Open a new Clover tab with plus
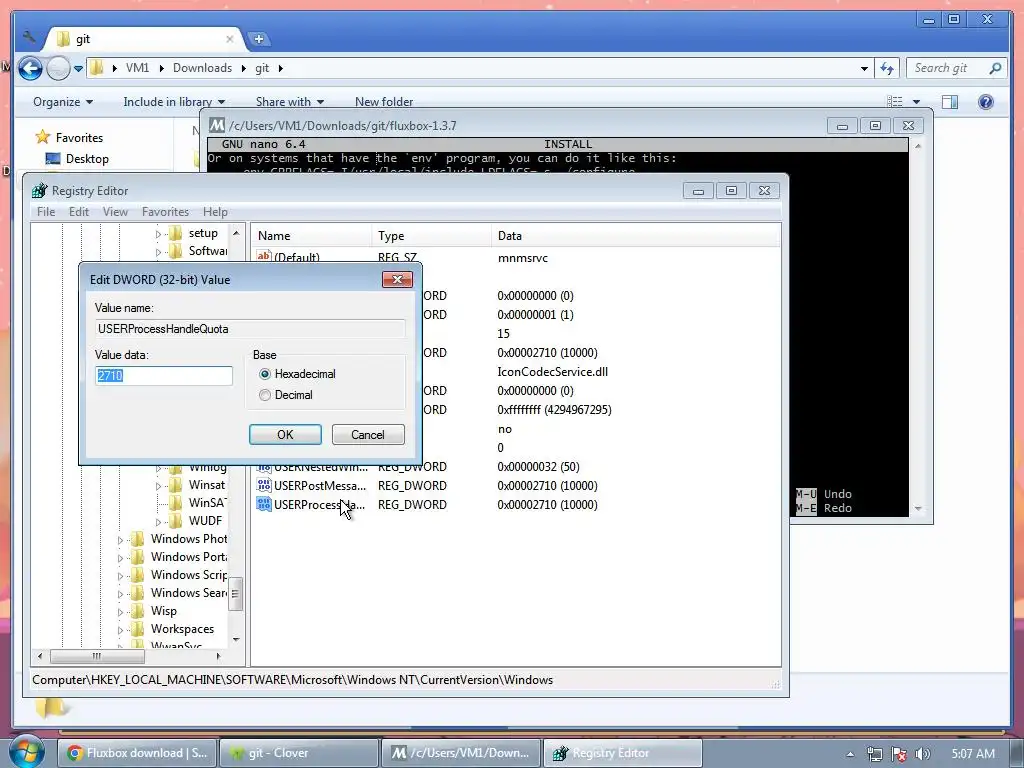 coord(259,39)
